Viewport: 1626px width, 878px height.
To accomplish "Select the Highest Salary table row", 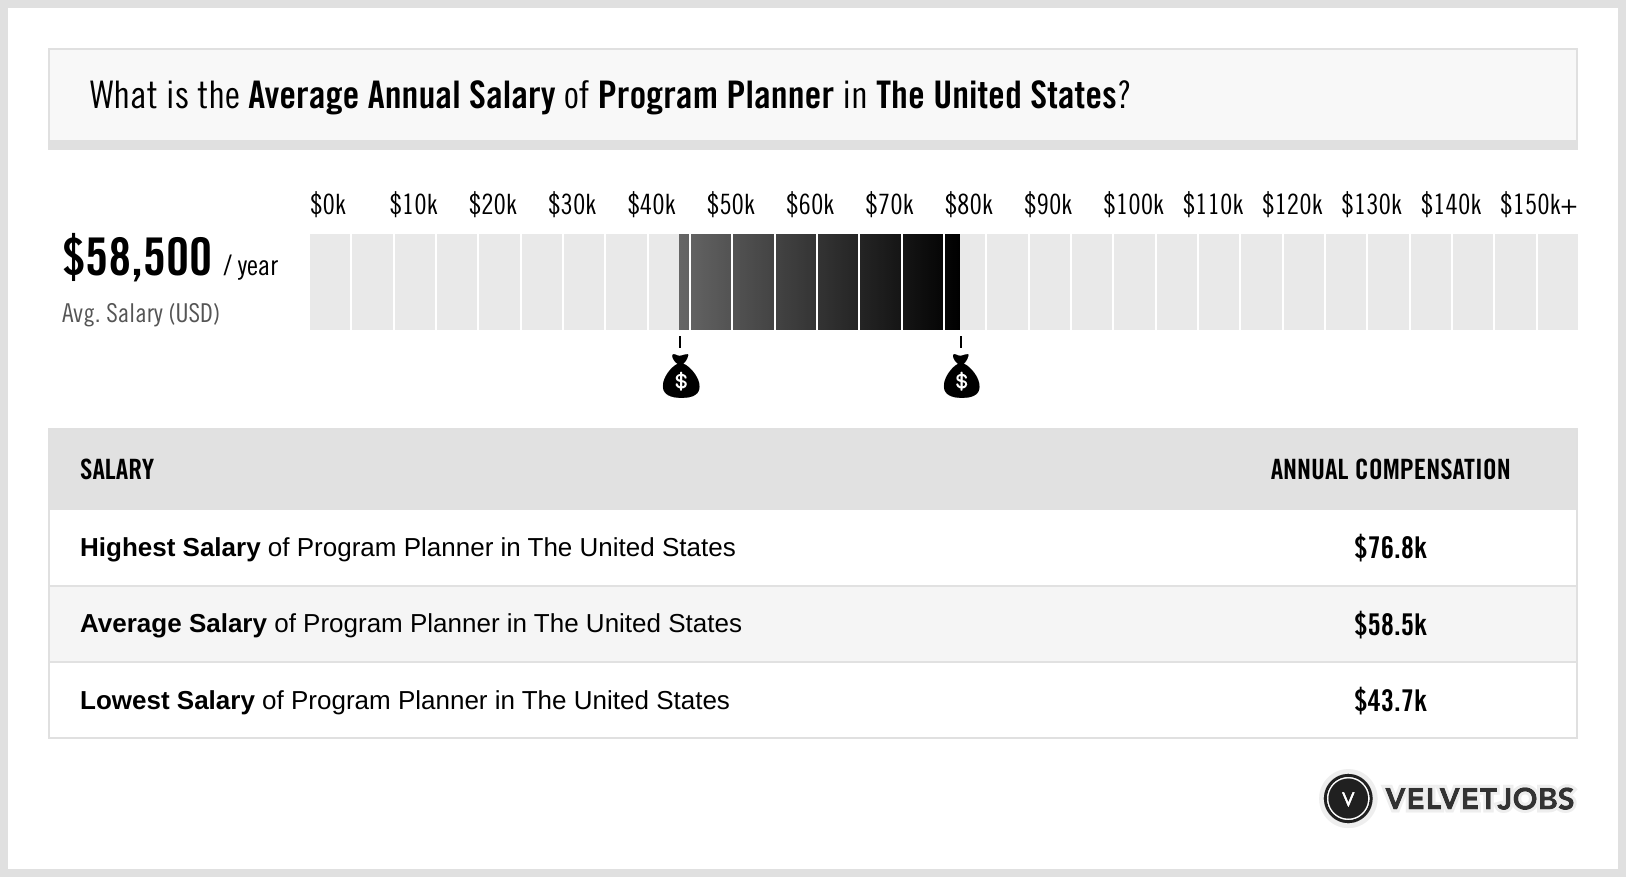I will 813,548.
